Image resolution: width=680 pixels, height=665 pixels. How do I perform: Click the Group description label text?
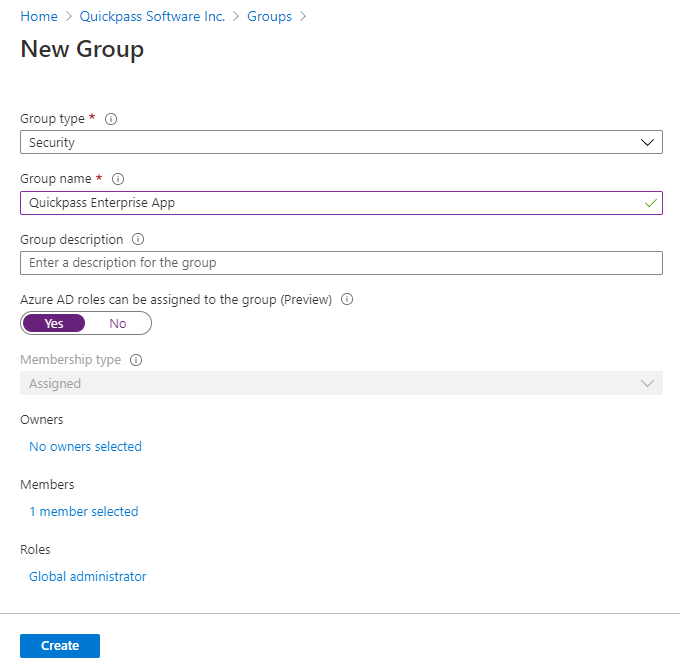[72, 239]
